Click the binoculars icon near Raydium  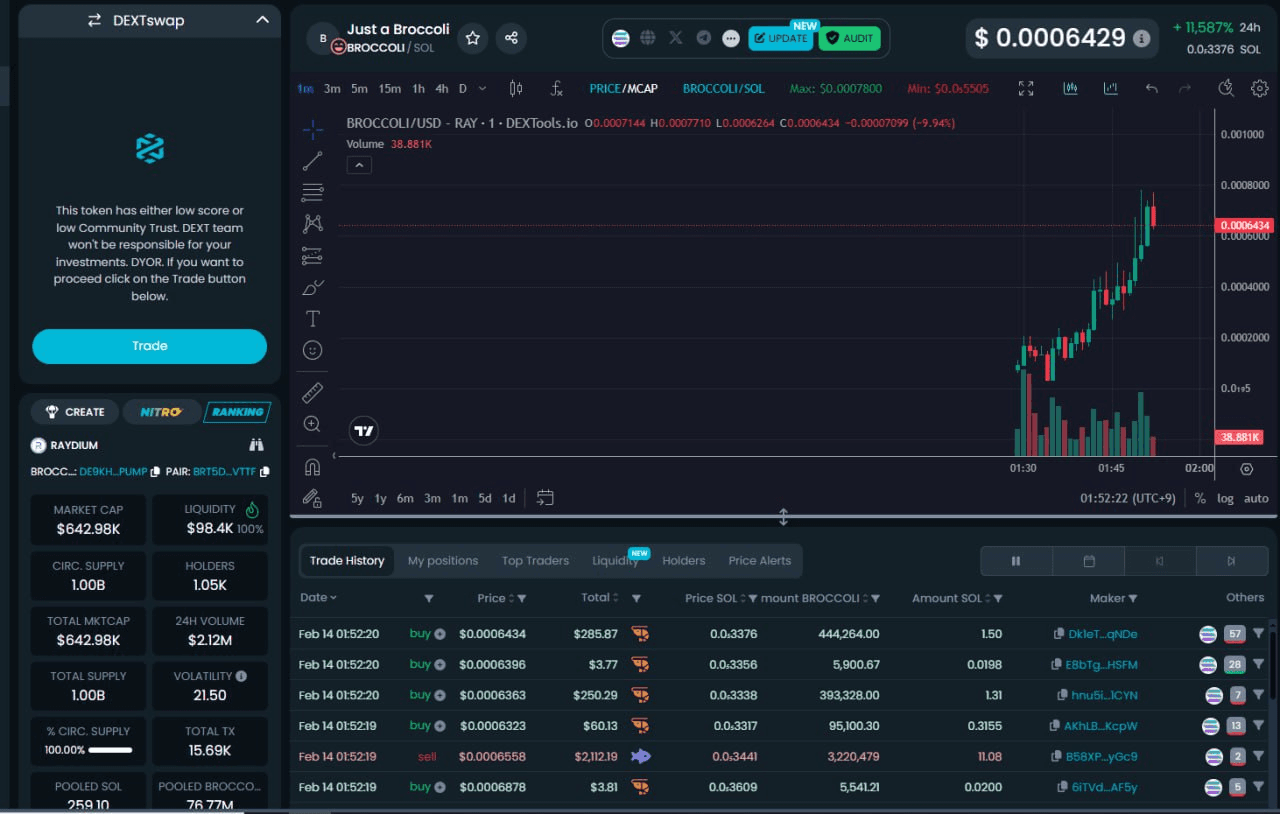pos(257,445)
